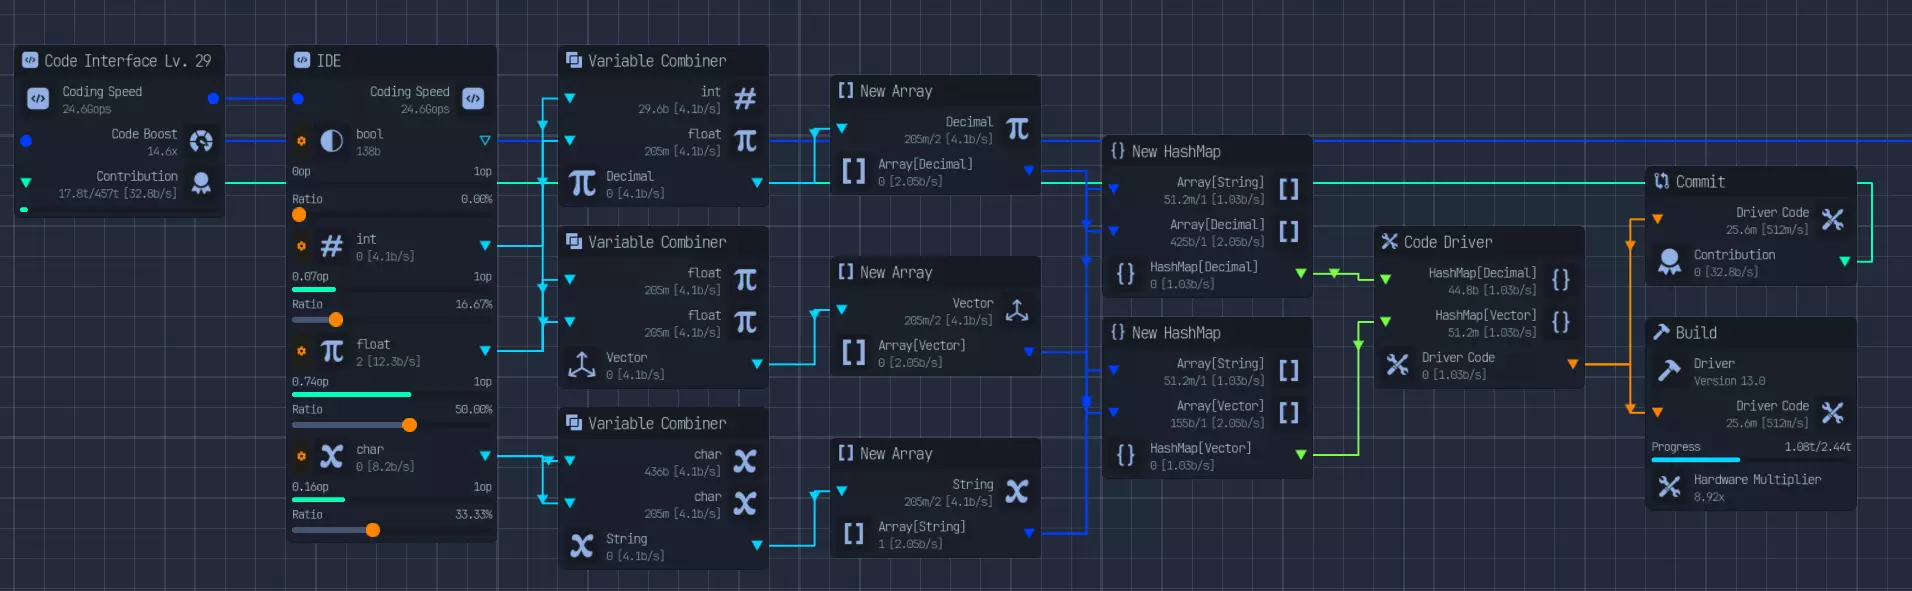Click the HashMap[Decimal] green output port on New HashMap
Image resolution: width=1912 pixels, height=591 pixels.
(1301, 274)
